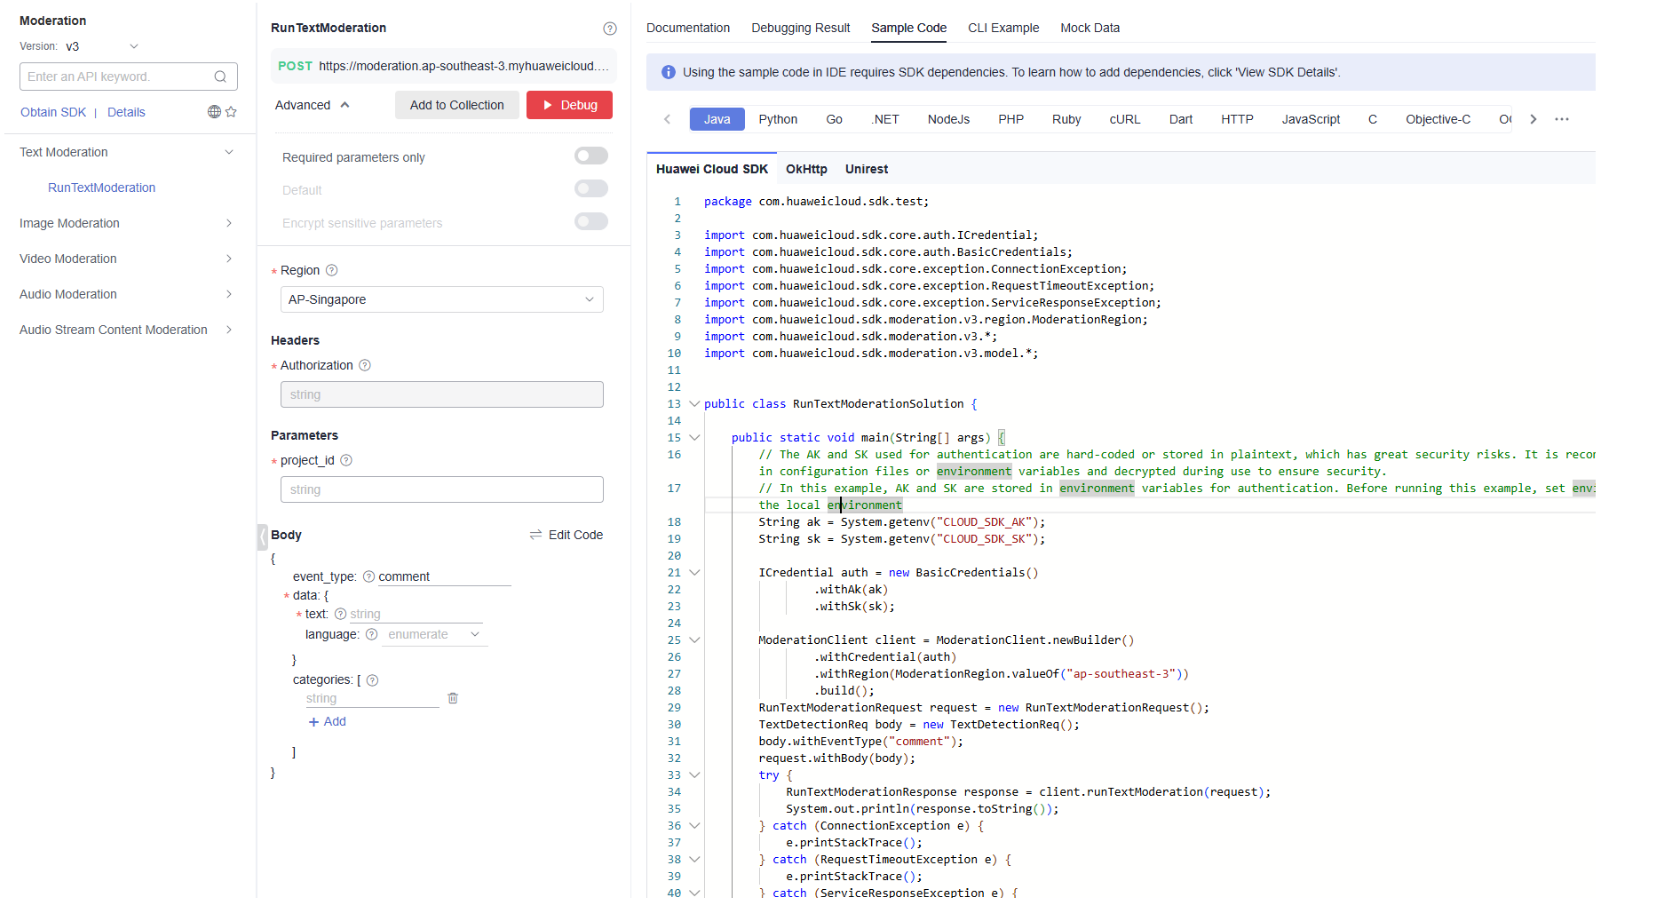
Task: Select the OkHttp sample tab
Action: tap(806, 169)
